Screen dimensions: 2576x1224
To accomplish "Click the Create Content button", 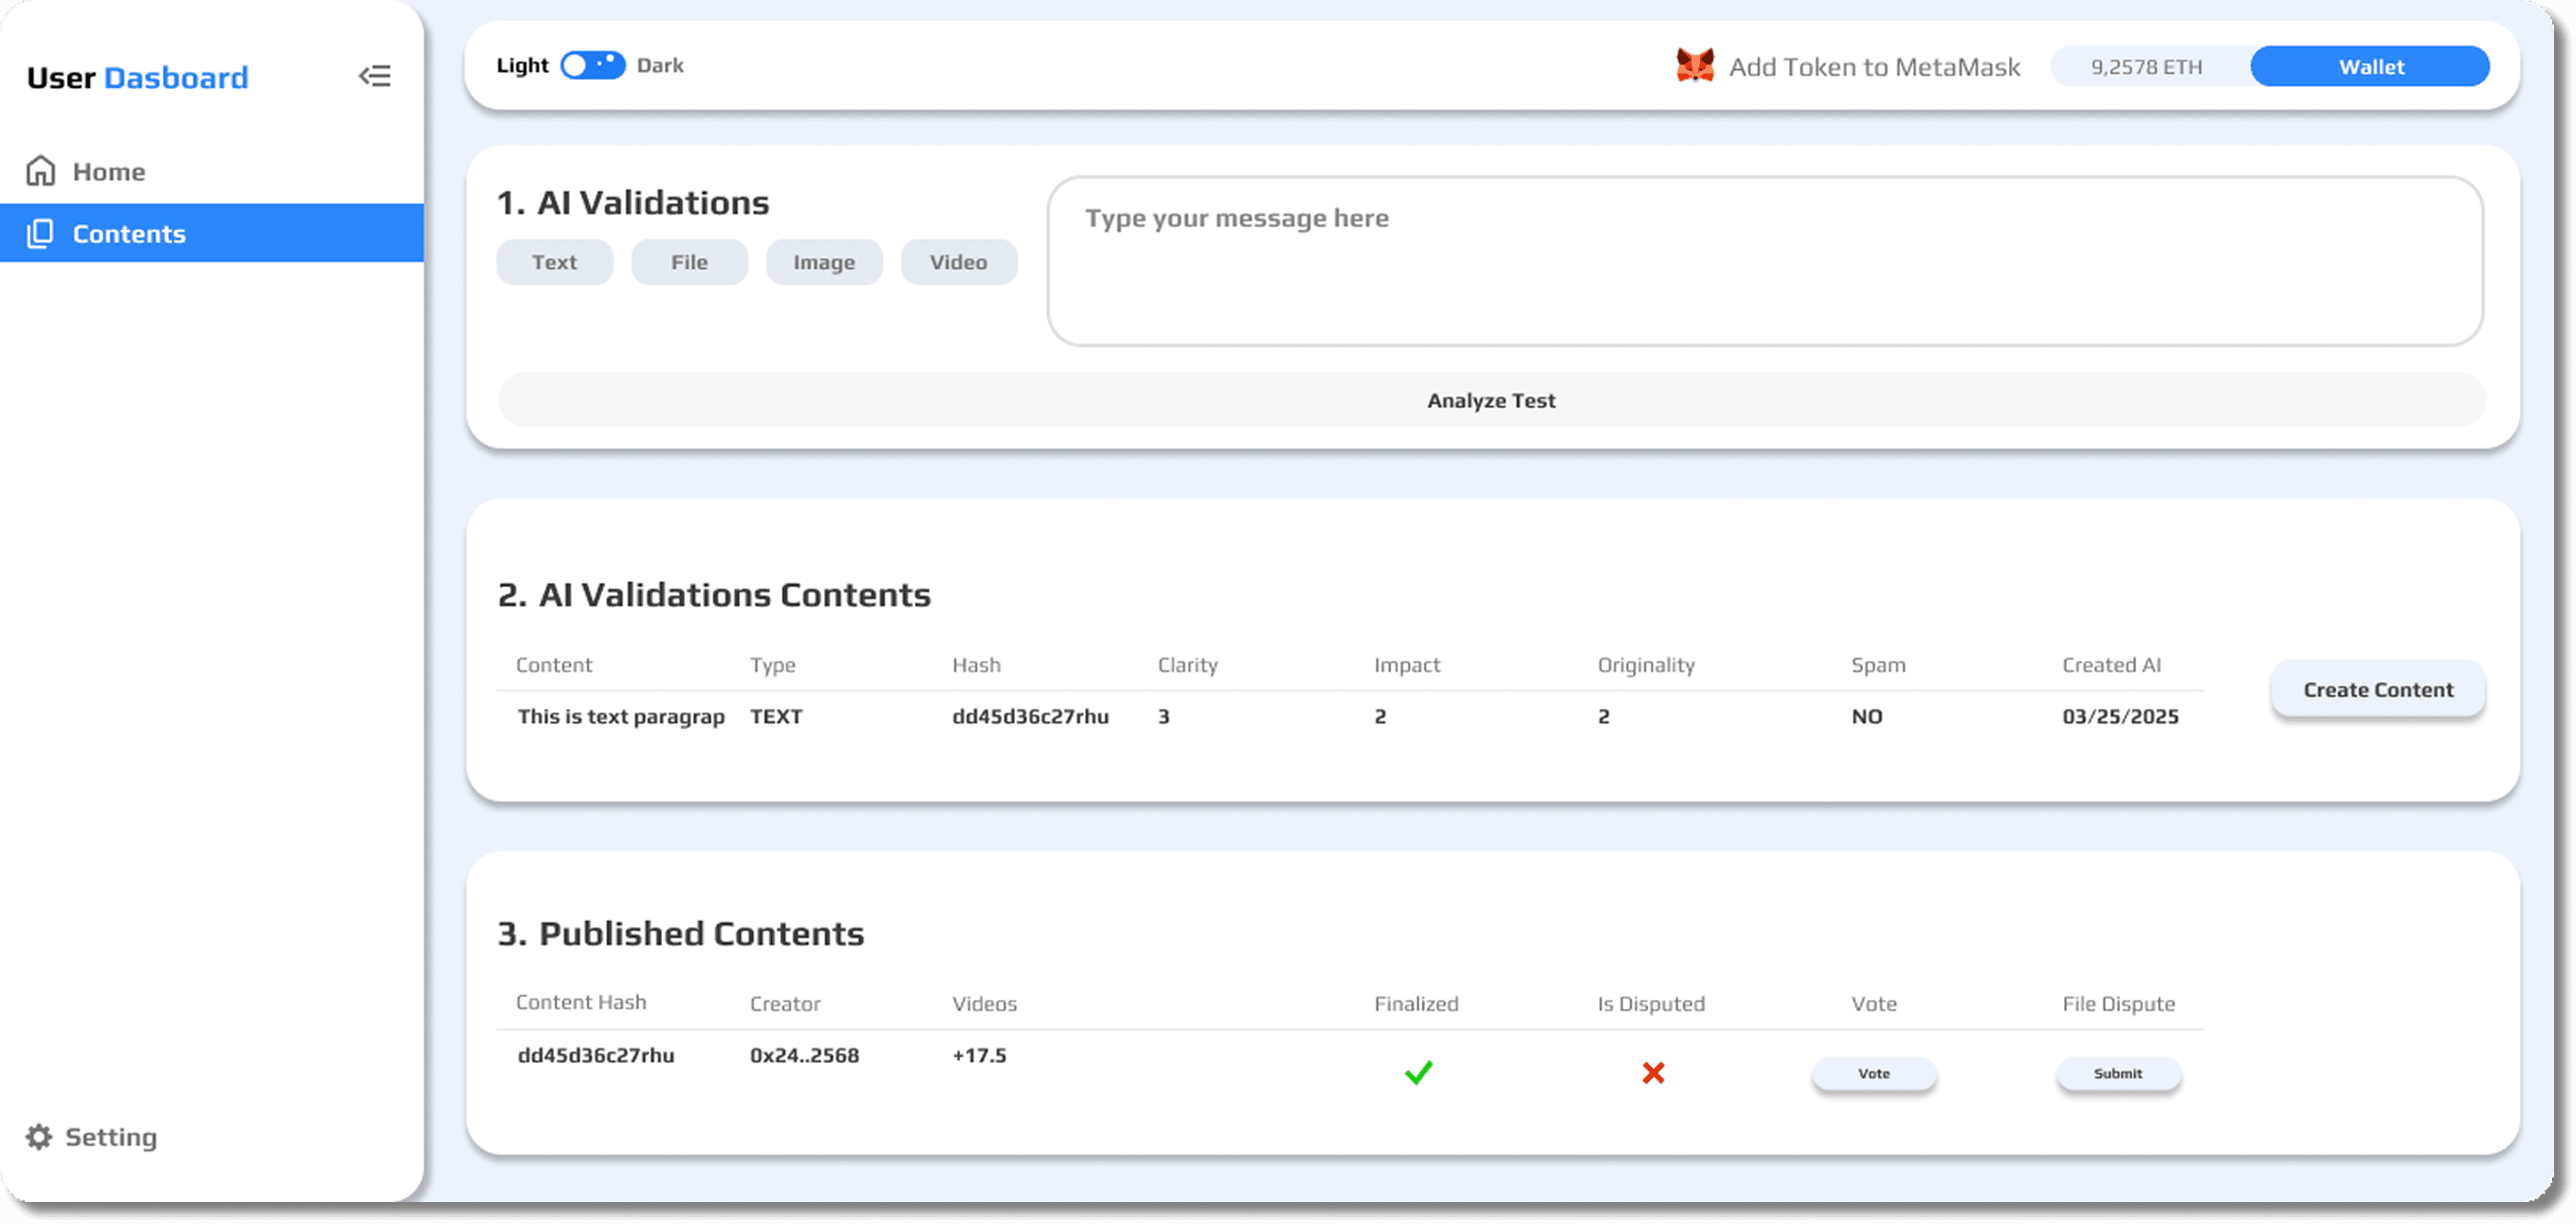I will pos(2378,690).
